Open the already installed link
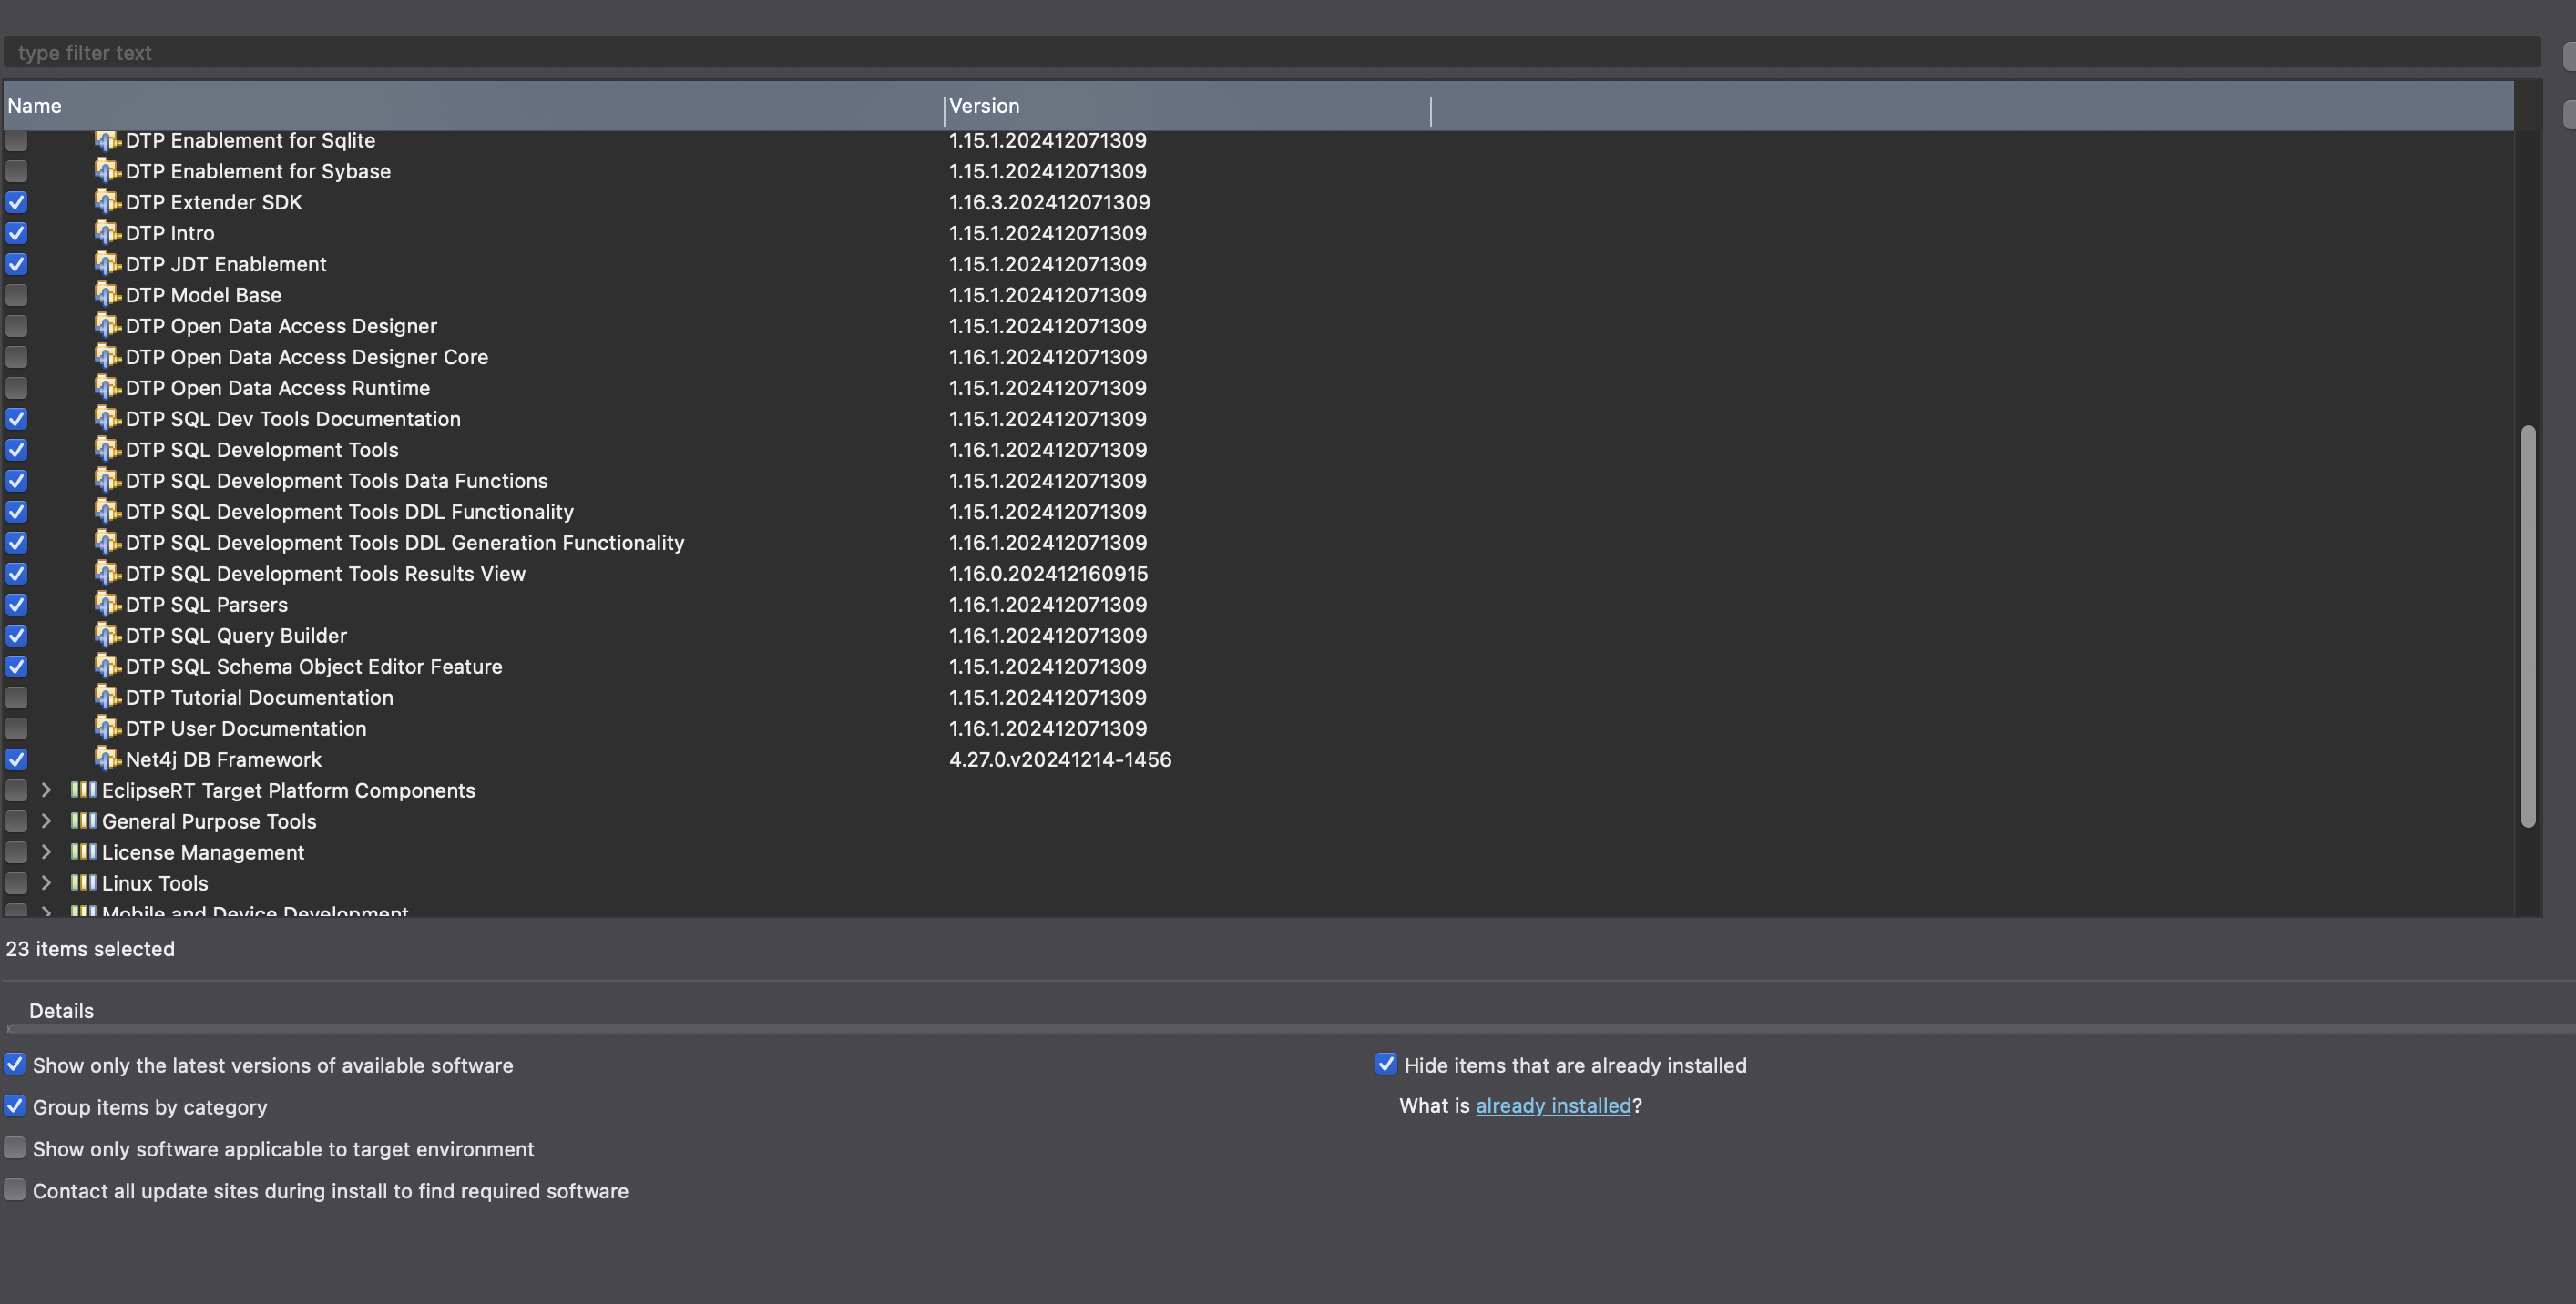The image size is (2576, 1304). (1552, 1105)
